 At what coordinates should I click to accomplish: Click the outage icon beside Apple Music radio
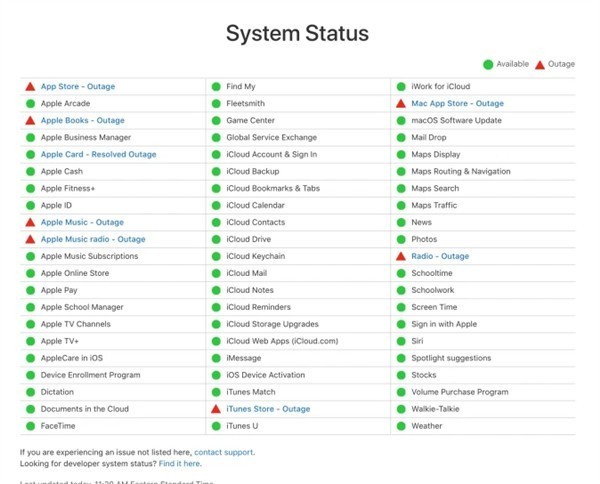(30, 240)
